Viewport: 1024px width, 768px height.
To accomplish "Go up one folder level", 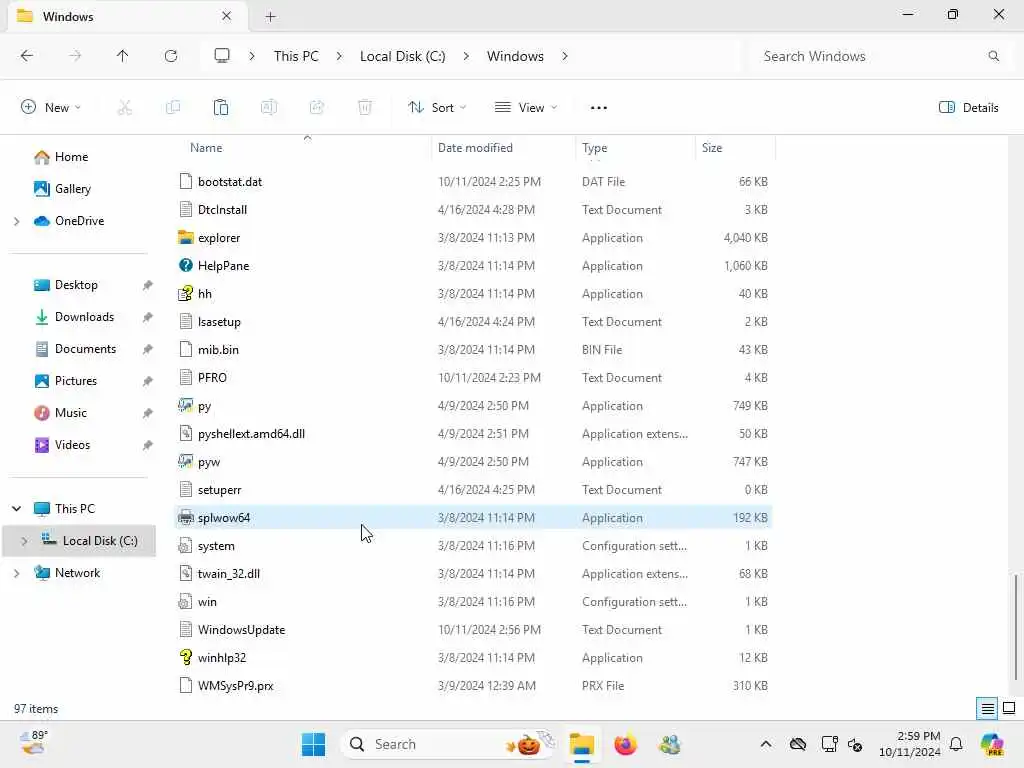I will tap(123, 56).
